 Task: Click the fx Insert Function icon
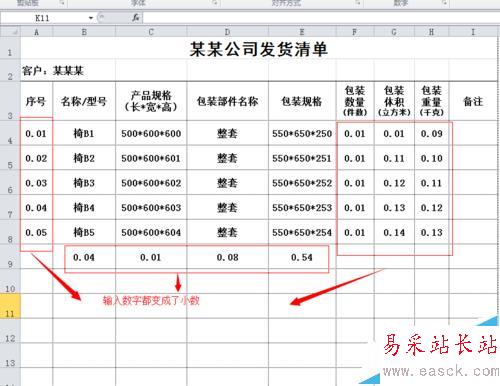point(136,17)
